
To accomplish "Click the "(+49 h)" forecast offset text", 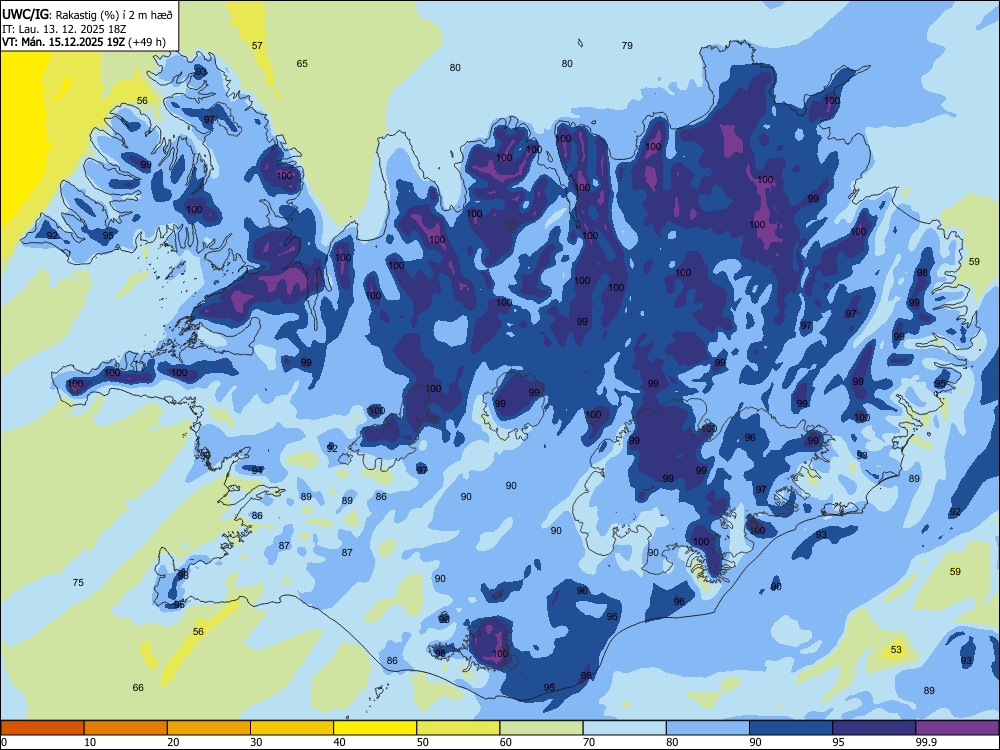I will 147,42.
